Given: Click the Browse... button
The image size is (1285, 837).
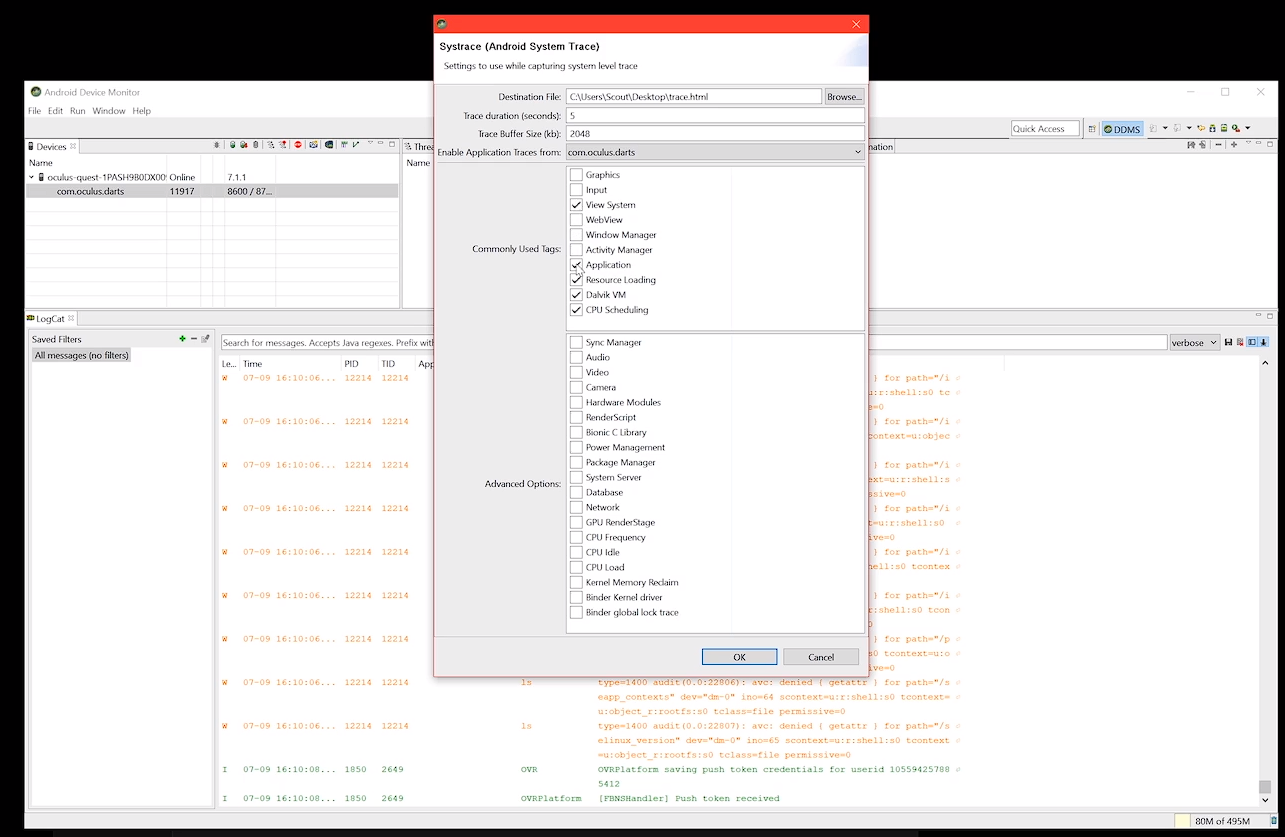Looking at the screenshot, I should click(844, 97).
